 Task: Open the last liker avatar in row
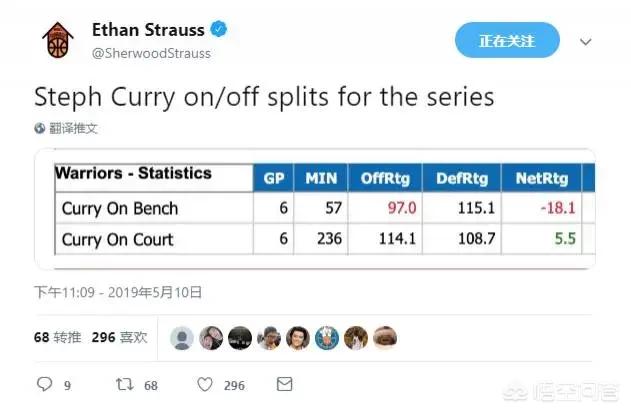click(385, 338)
